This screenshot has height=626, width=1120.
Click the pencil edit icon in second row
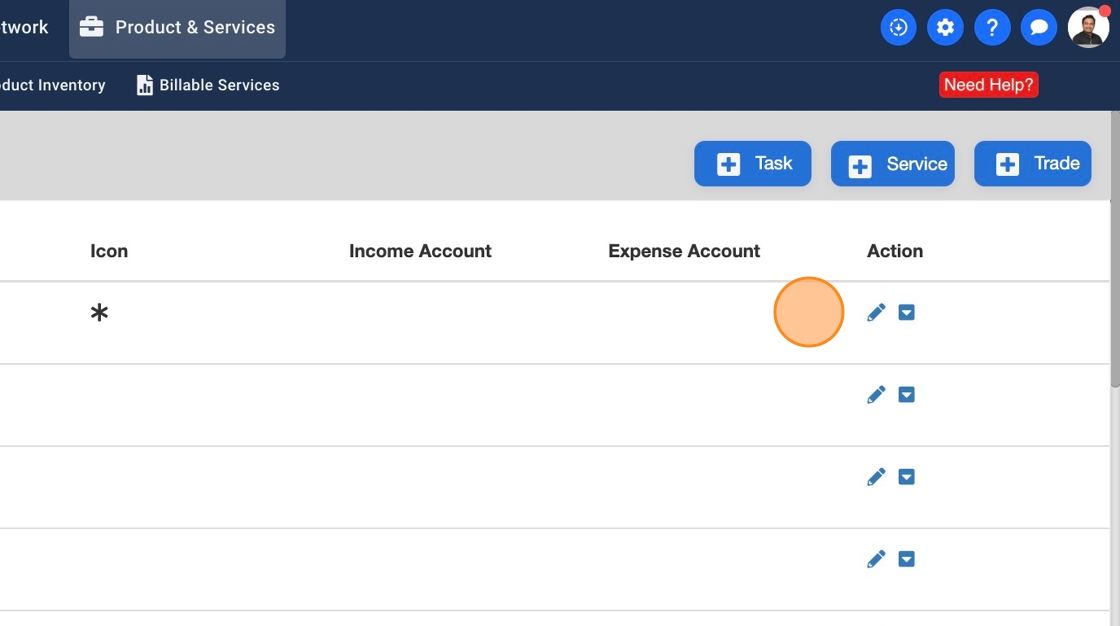click(876, 395)
